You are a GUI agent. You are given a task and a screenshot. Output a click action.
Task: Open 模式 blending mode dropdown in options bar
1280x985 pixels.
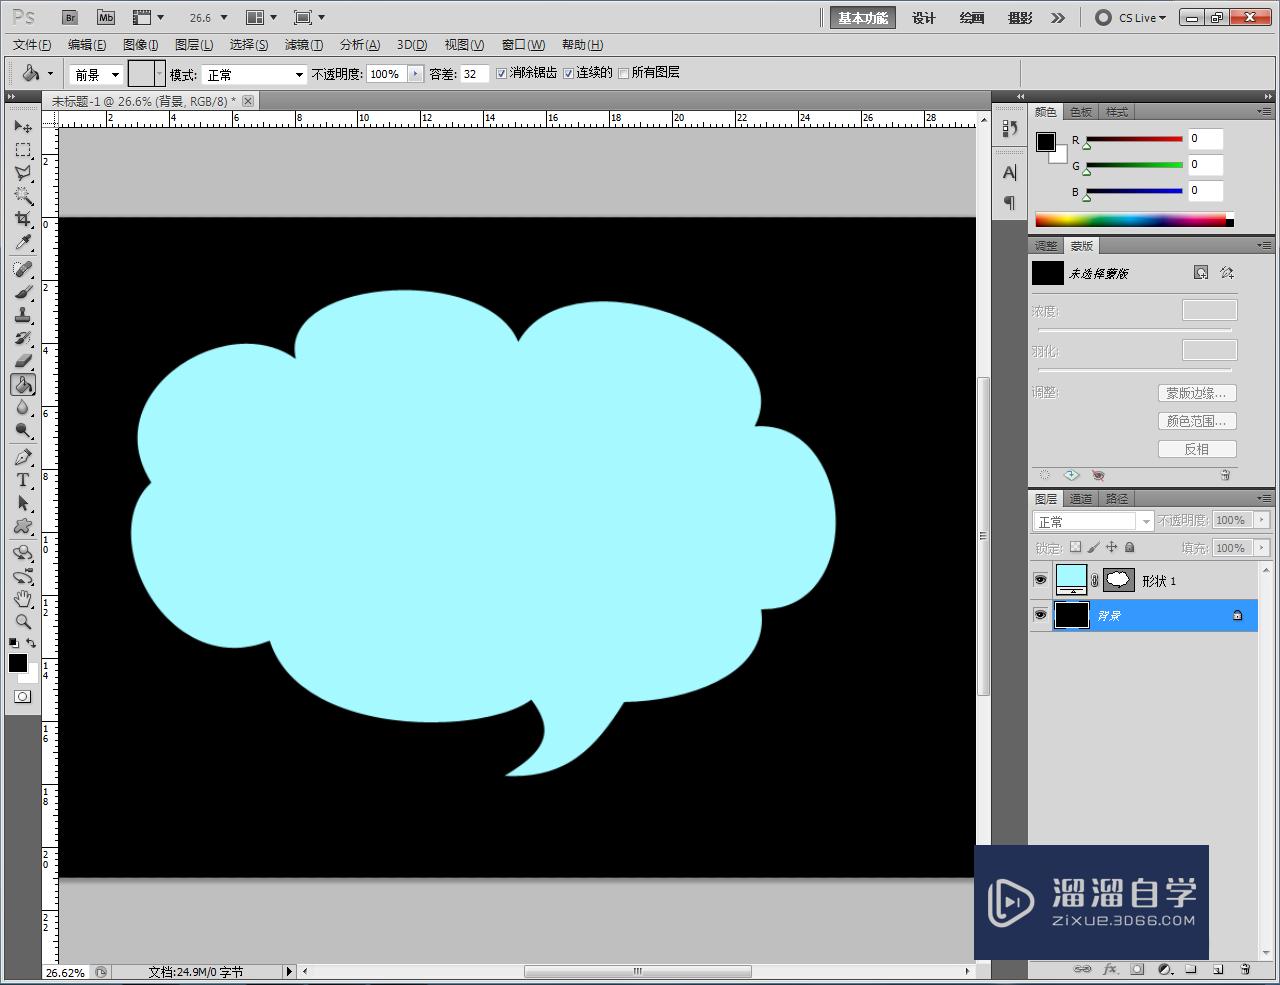254,74
